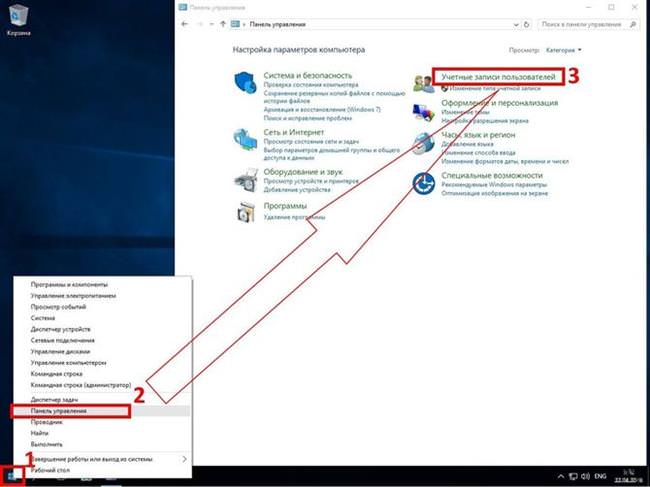Click the Панель управления breadcrumb in address bar
The image size is (650, 487).
coord(278,24)
